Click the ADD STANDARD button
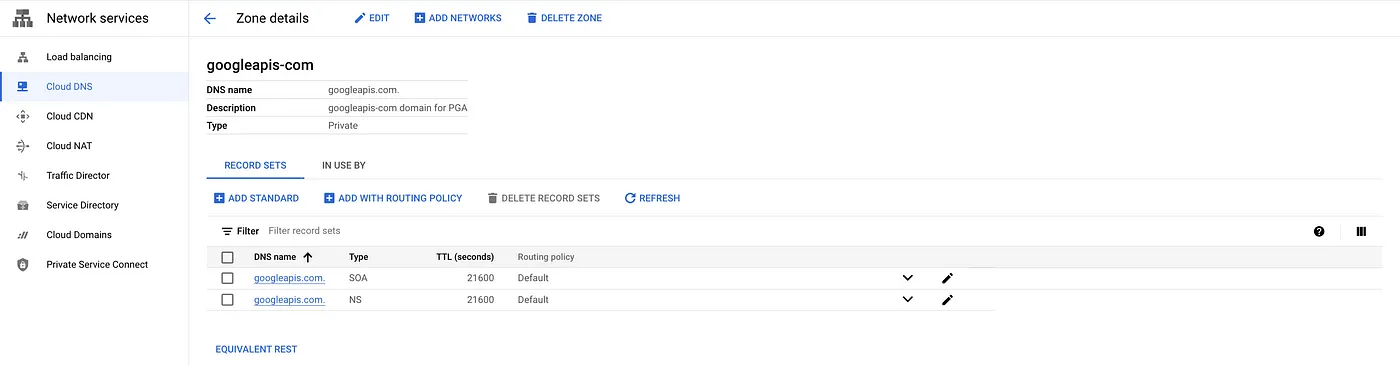The height and width of the screenshot is (365, 1400). coord(256,198)
